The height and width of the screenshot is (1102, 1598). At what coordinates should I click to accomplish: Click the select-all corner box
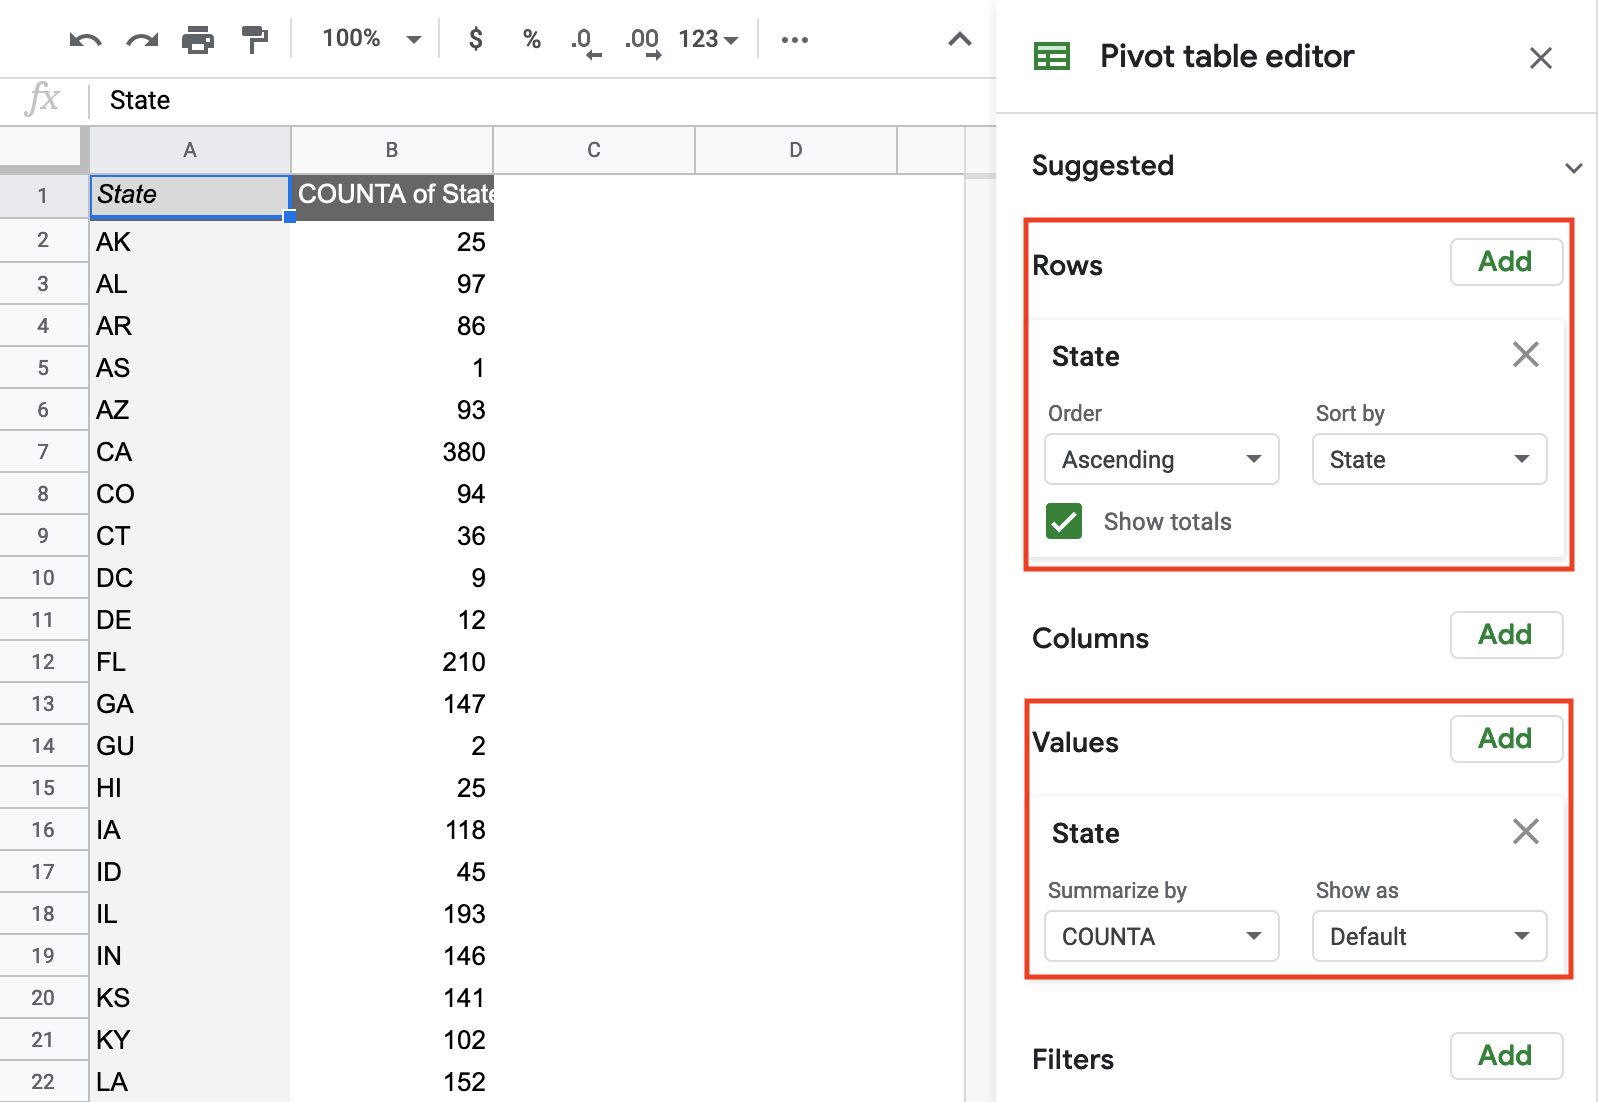[x=44, y=150]
